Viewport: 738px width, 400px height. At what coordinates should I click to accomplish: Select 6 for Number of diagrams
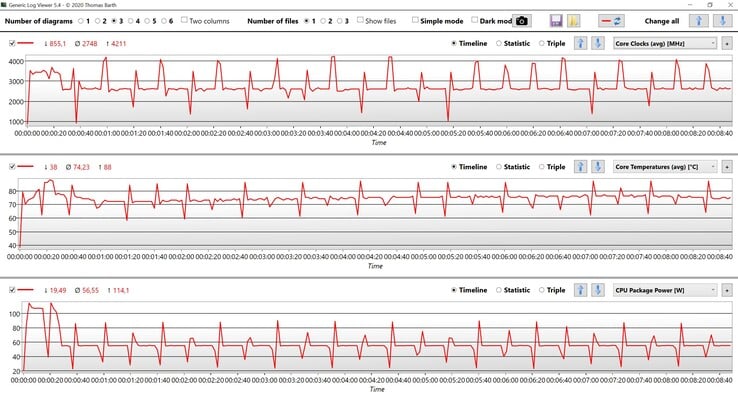click(163, 21)
